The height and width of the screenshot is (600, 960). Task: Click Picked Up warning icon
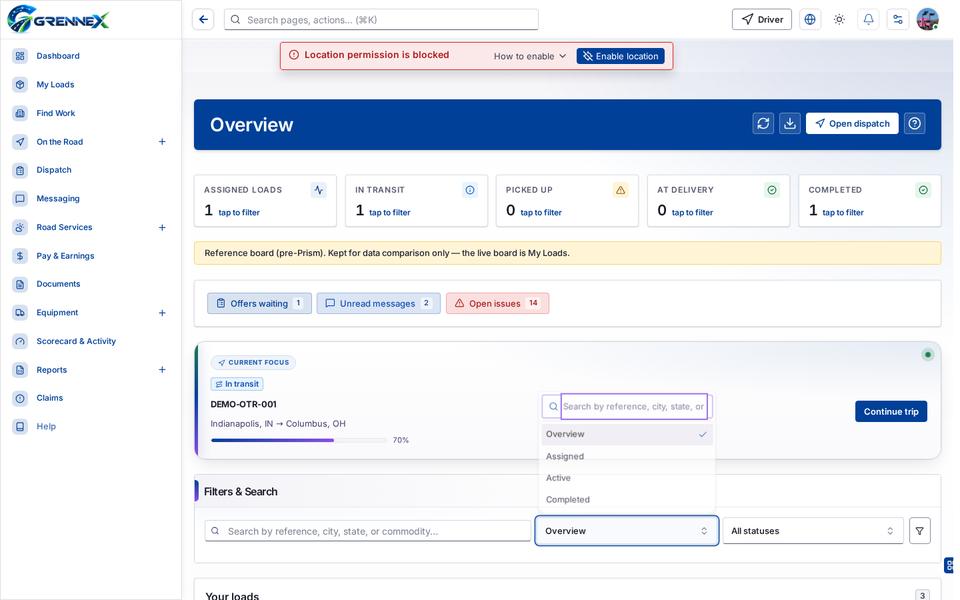tap(621, 190)
